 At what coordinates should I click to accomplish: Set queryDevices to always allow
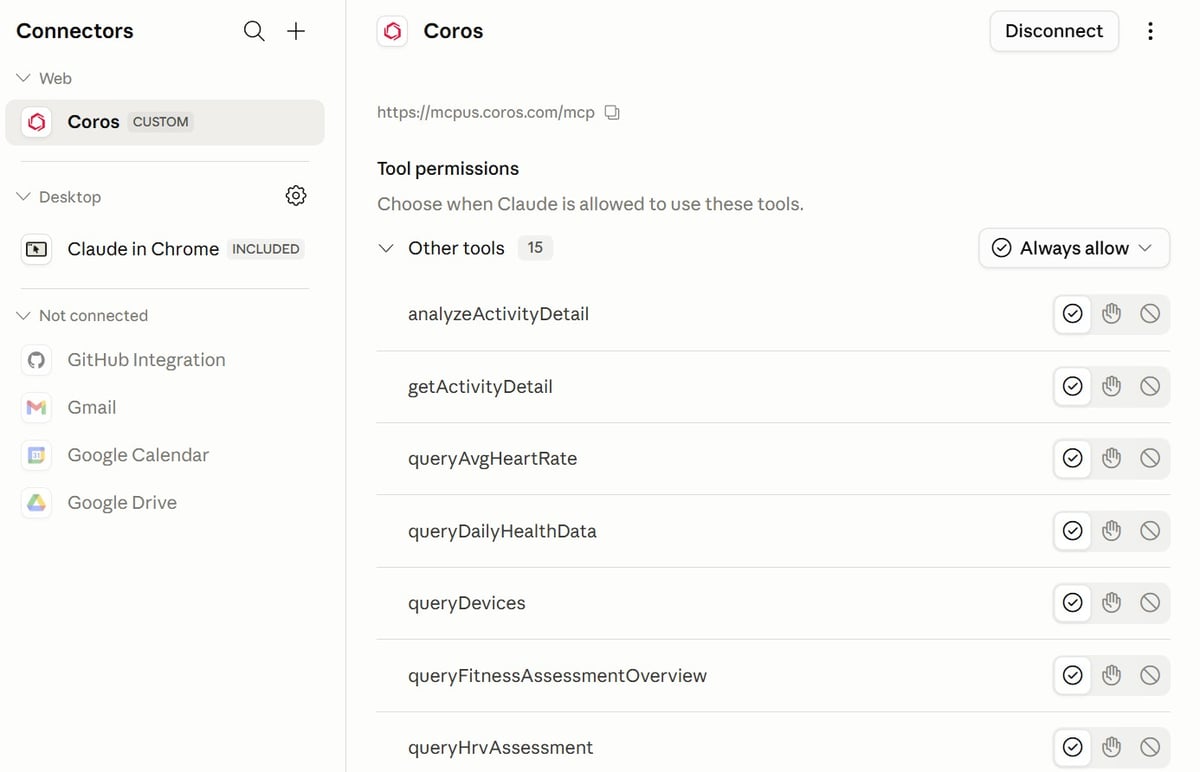[1072, 603]
